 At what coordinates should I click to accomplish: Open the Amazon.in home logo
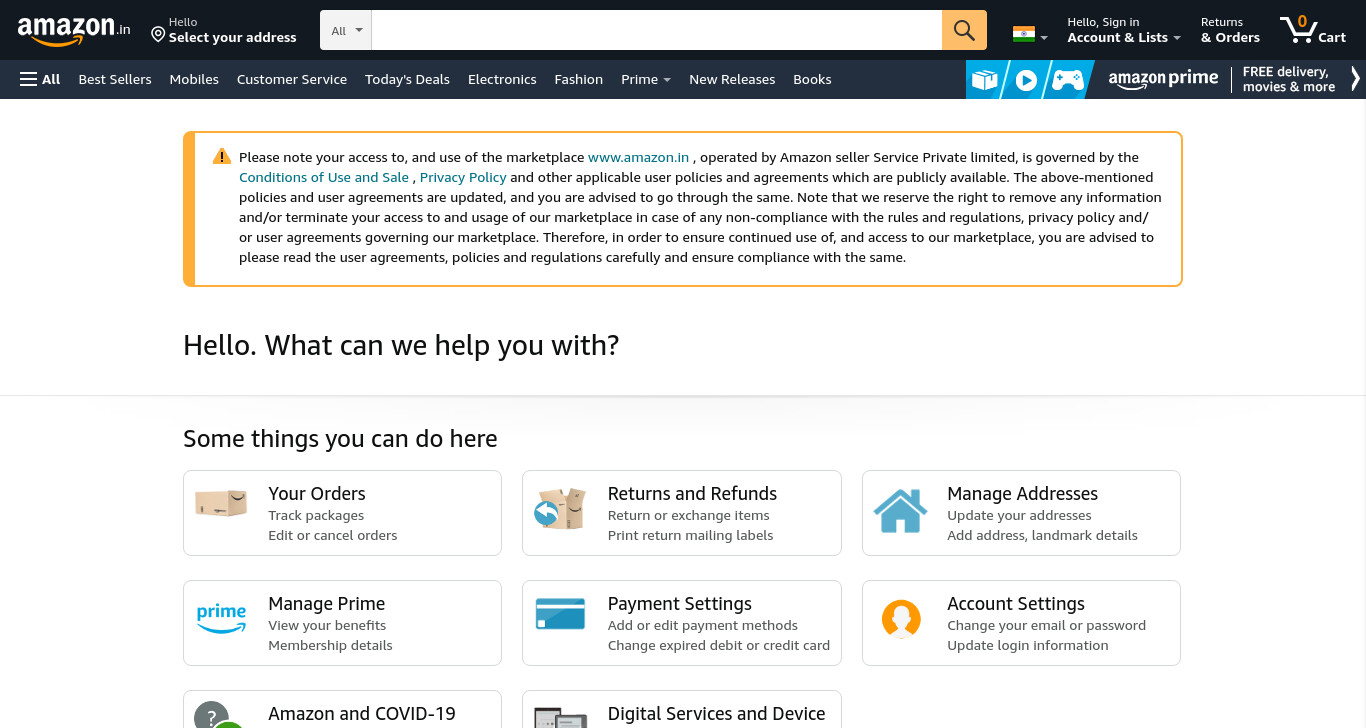tap(74, 31)
